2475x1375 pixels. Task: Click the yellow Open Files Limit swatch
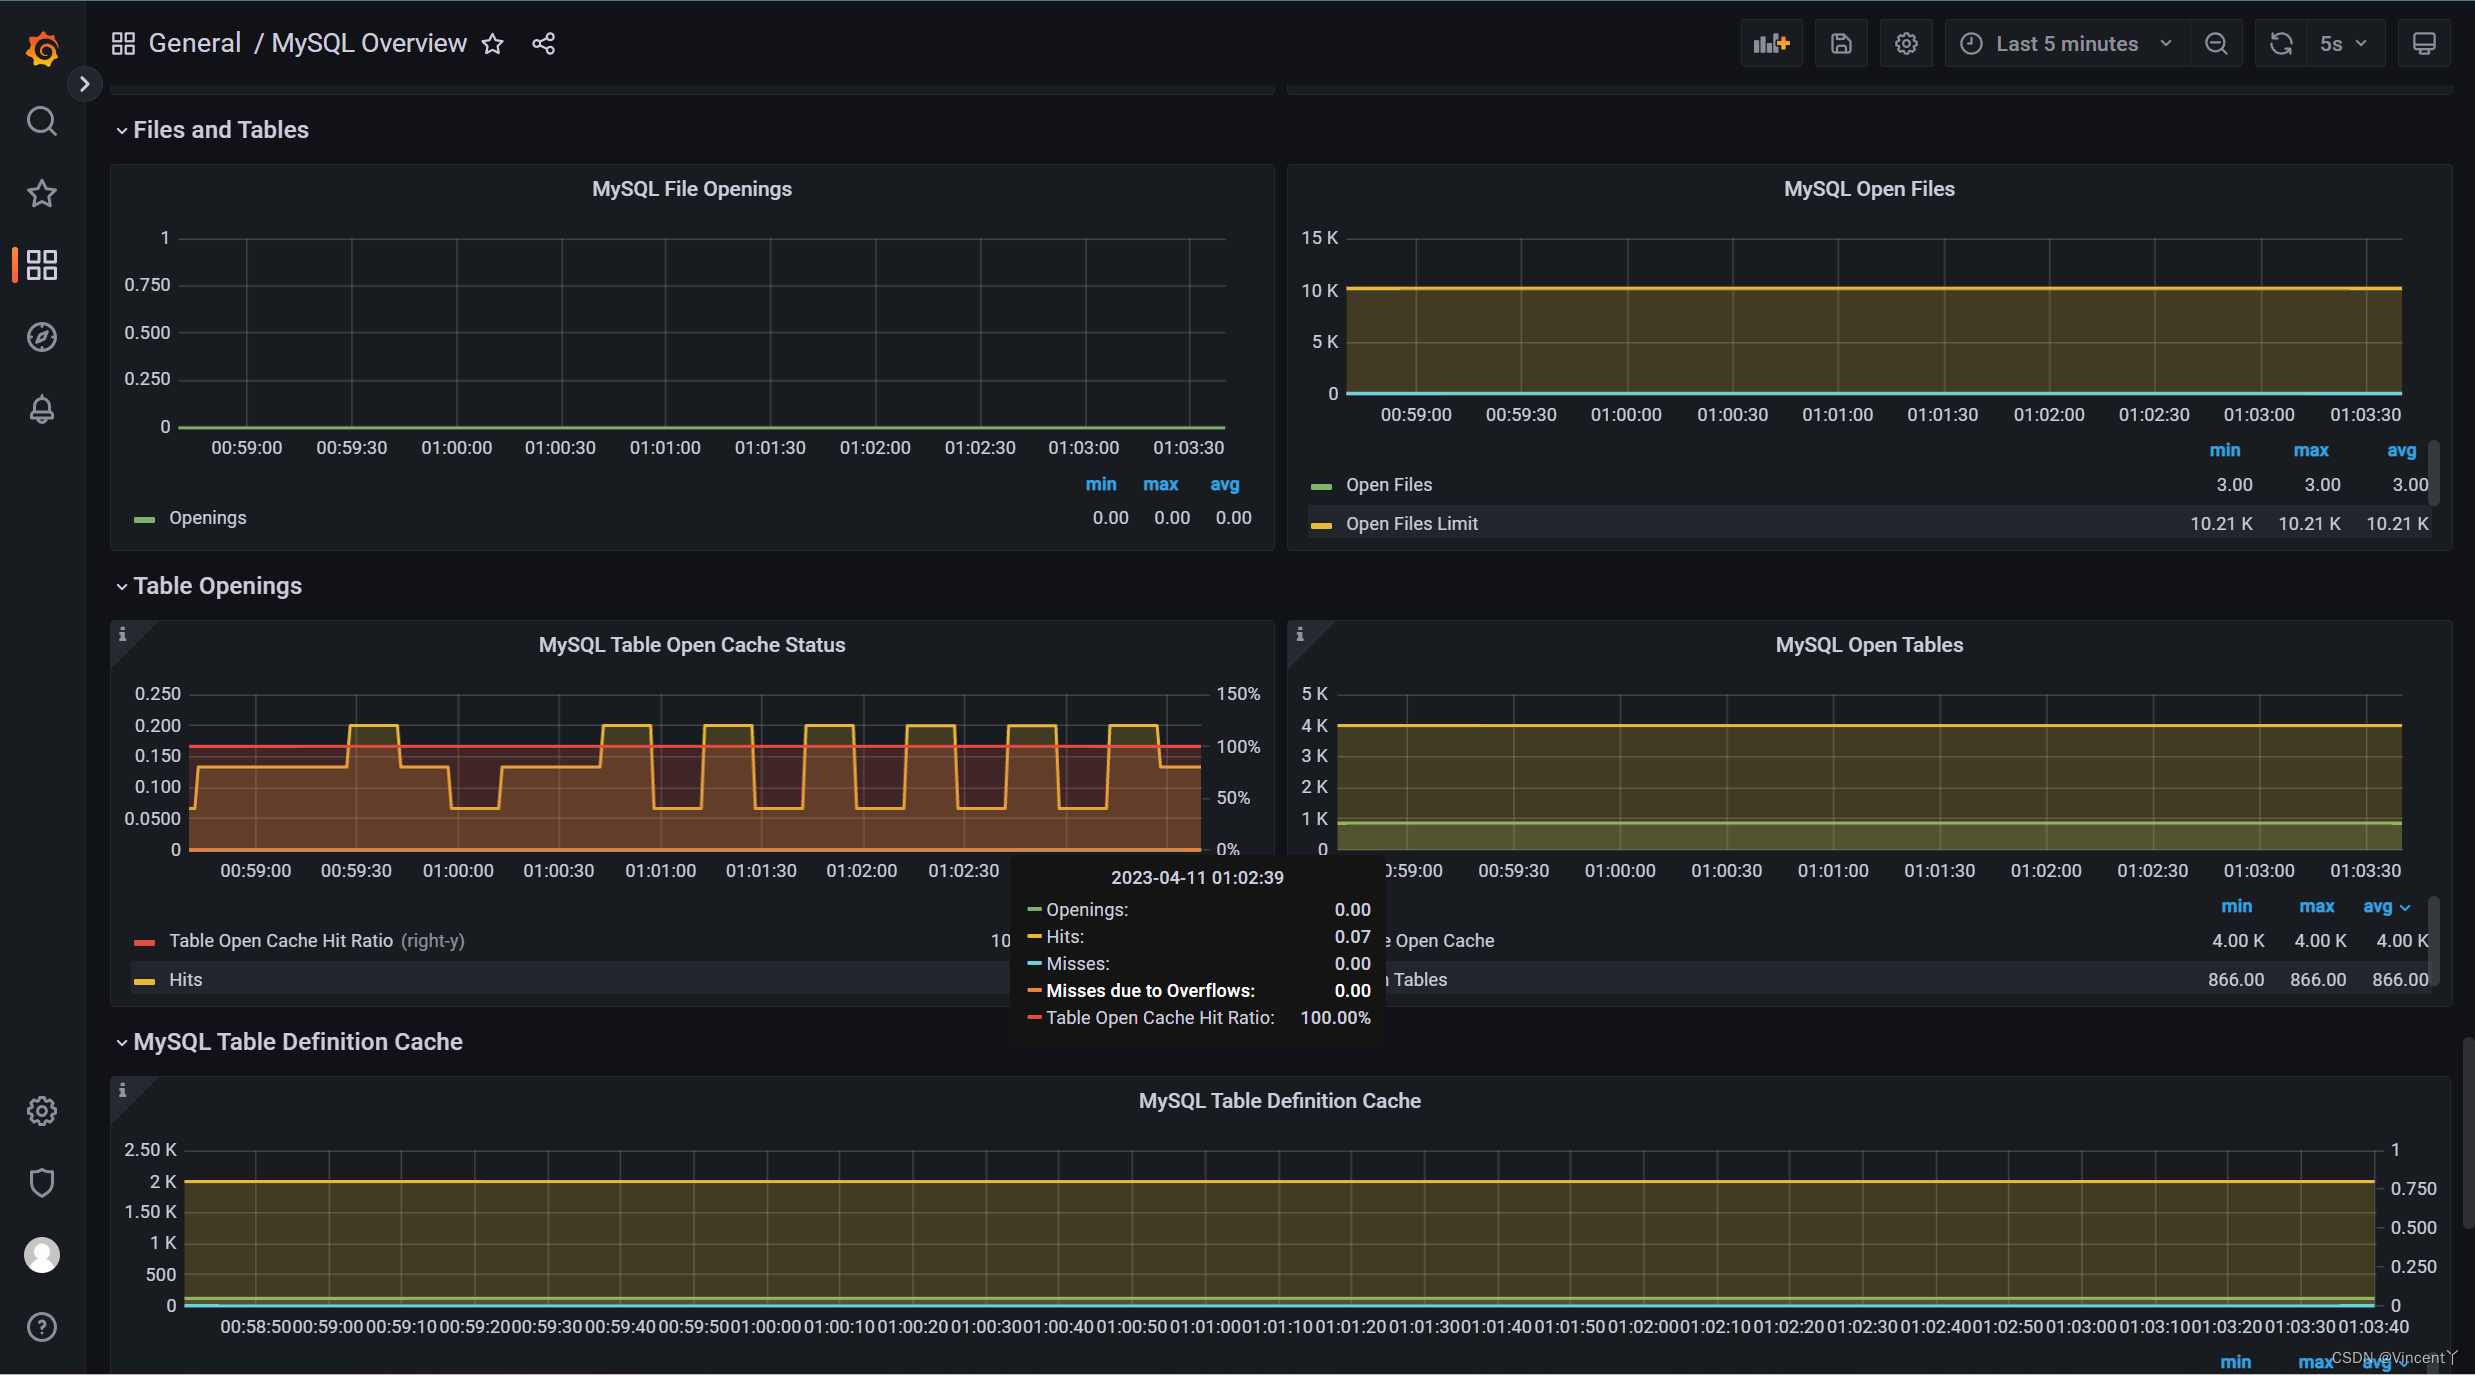point(1321,526)
